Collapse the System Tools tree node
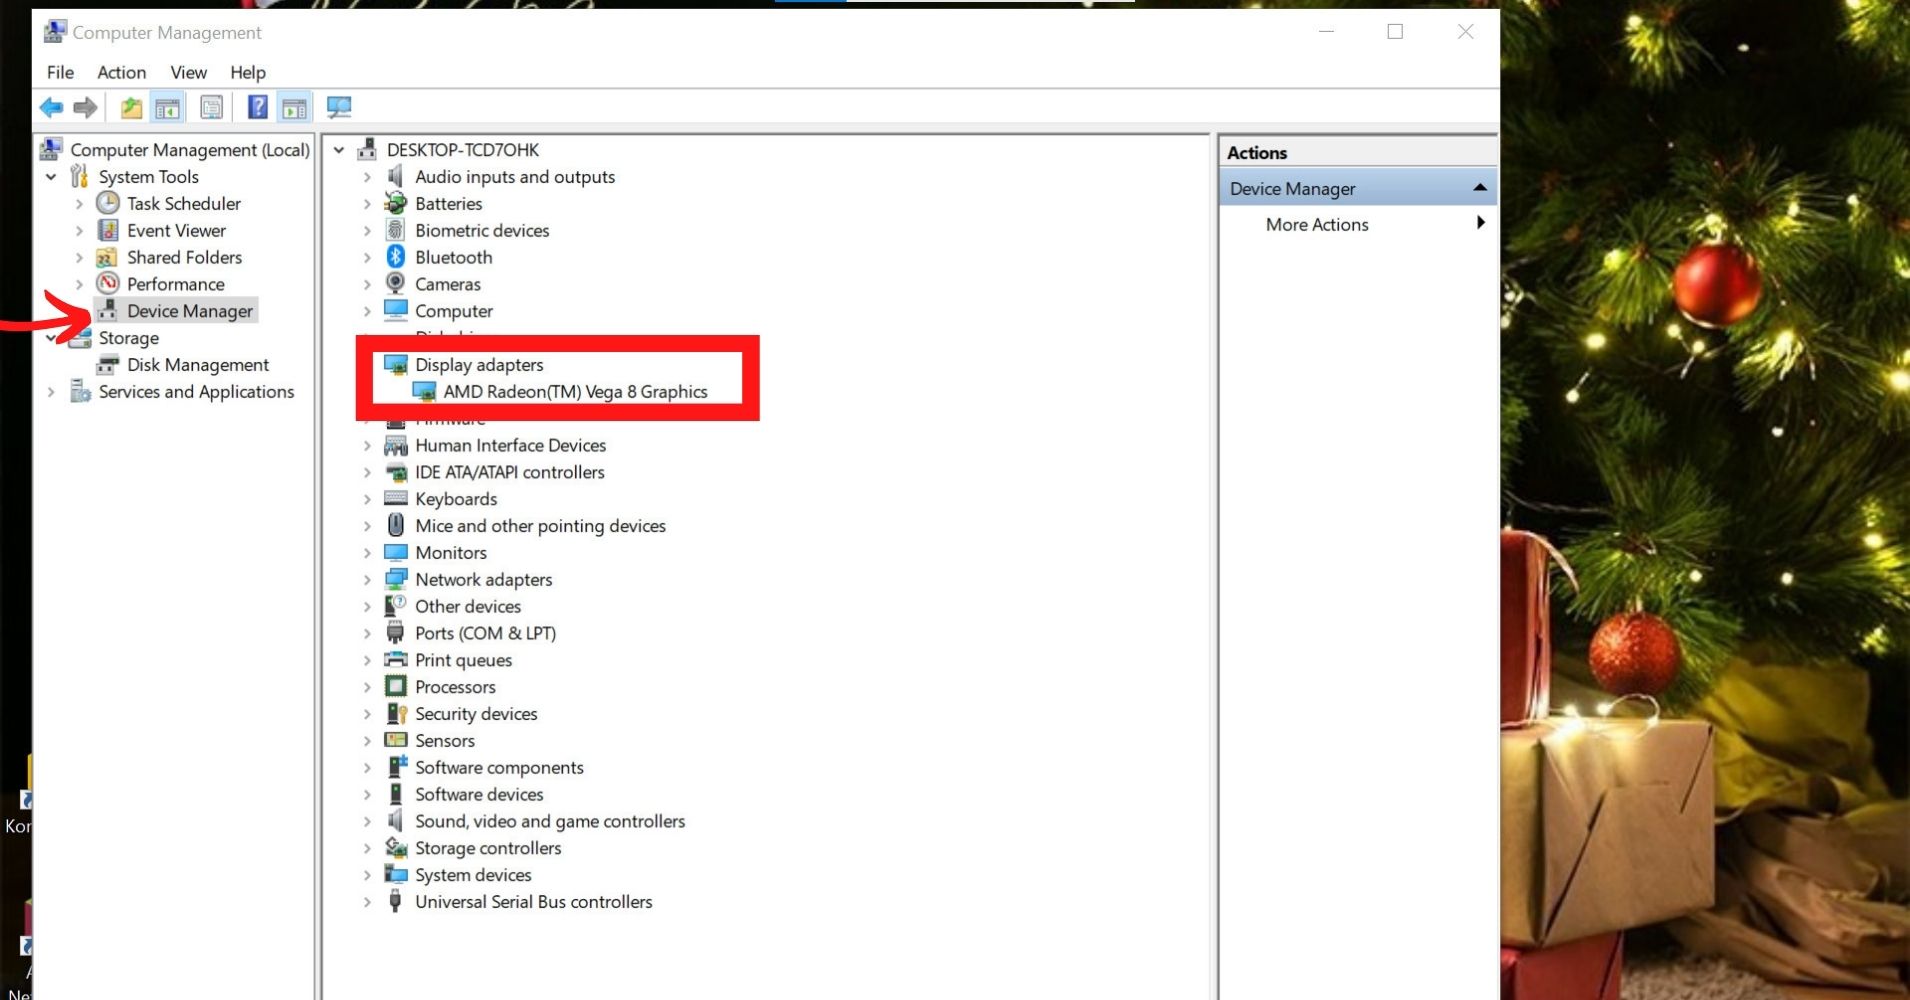1910x1000 pixels. click(x=51, y=177)
